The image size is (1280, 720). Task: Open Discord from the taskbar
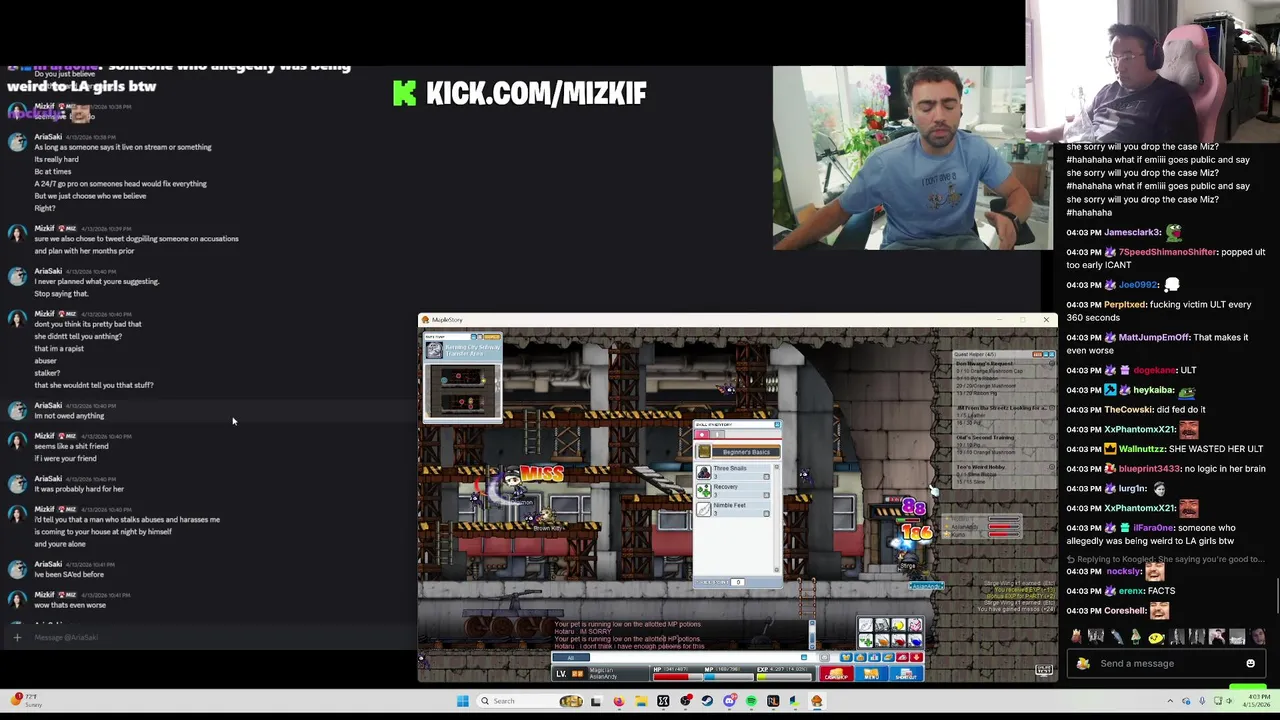pyautogui.click(x=729, y=701)
